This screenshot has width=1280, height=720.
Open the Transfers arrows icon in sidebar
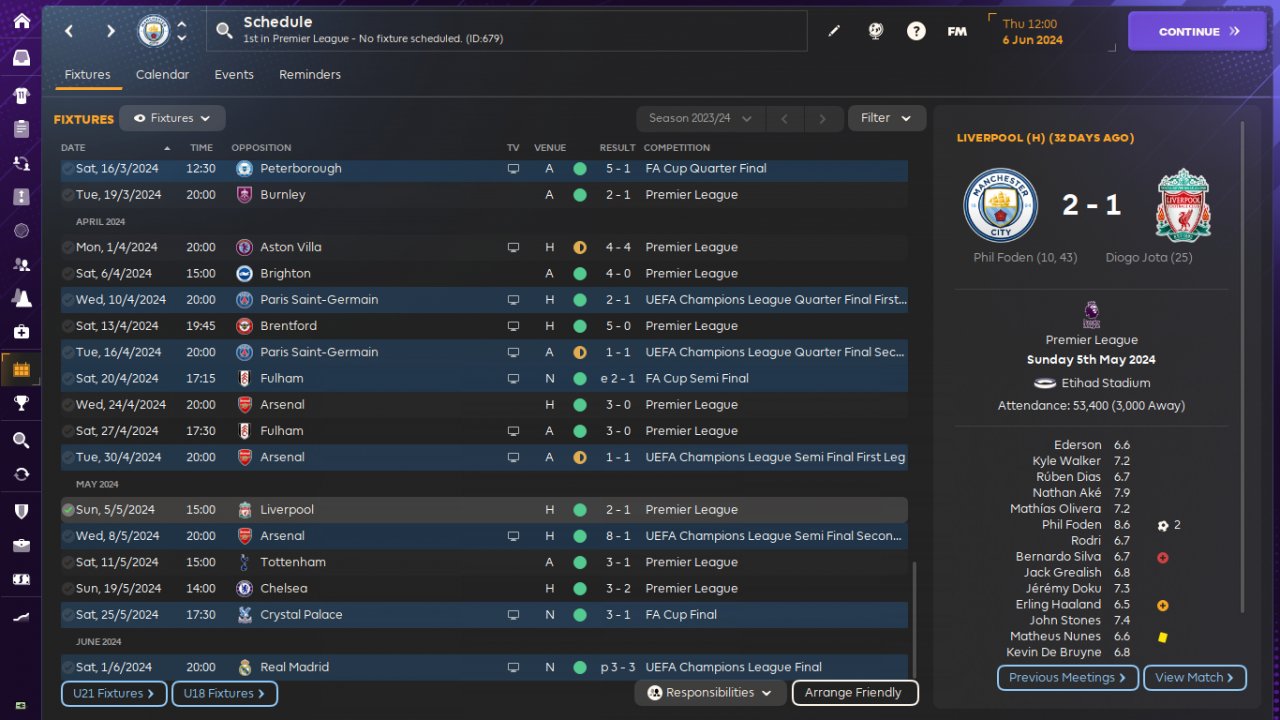coord(21,474)
